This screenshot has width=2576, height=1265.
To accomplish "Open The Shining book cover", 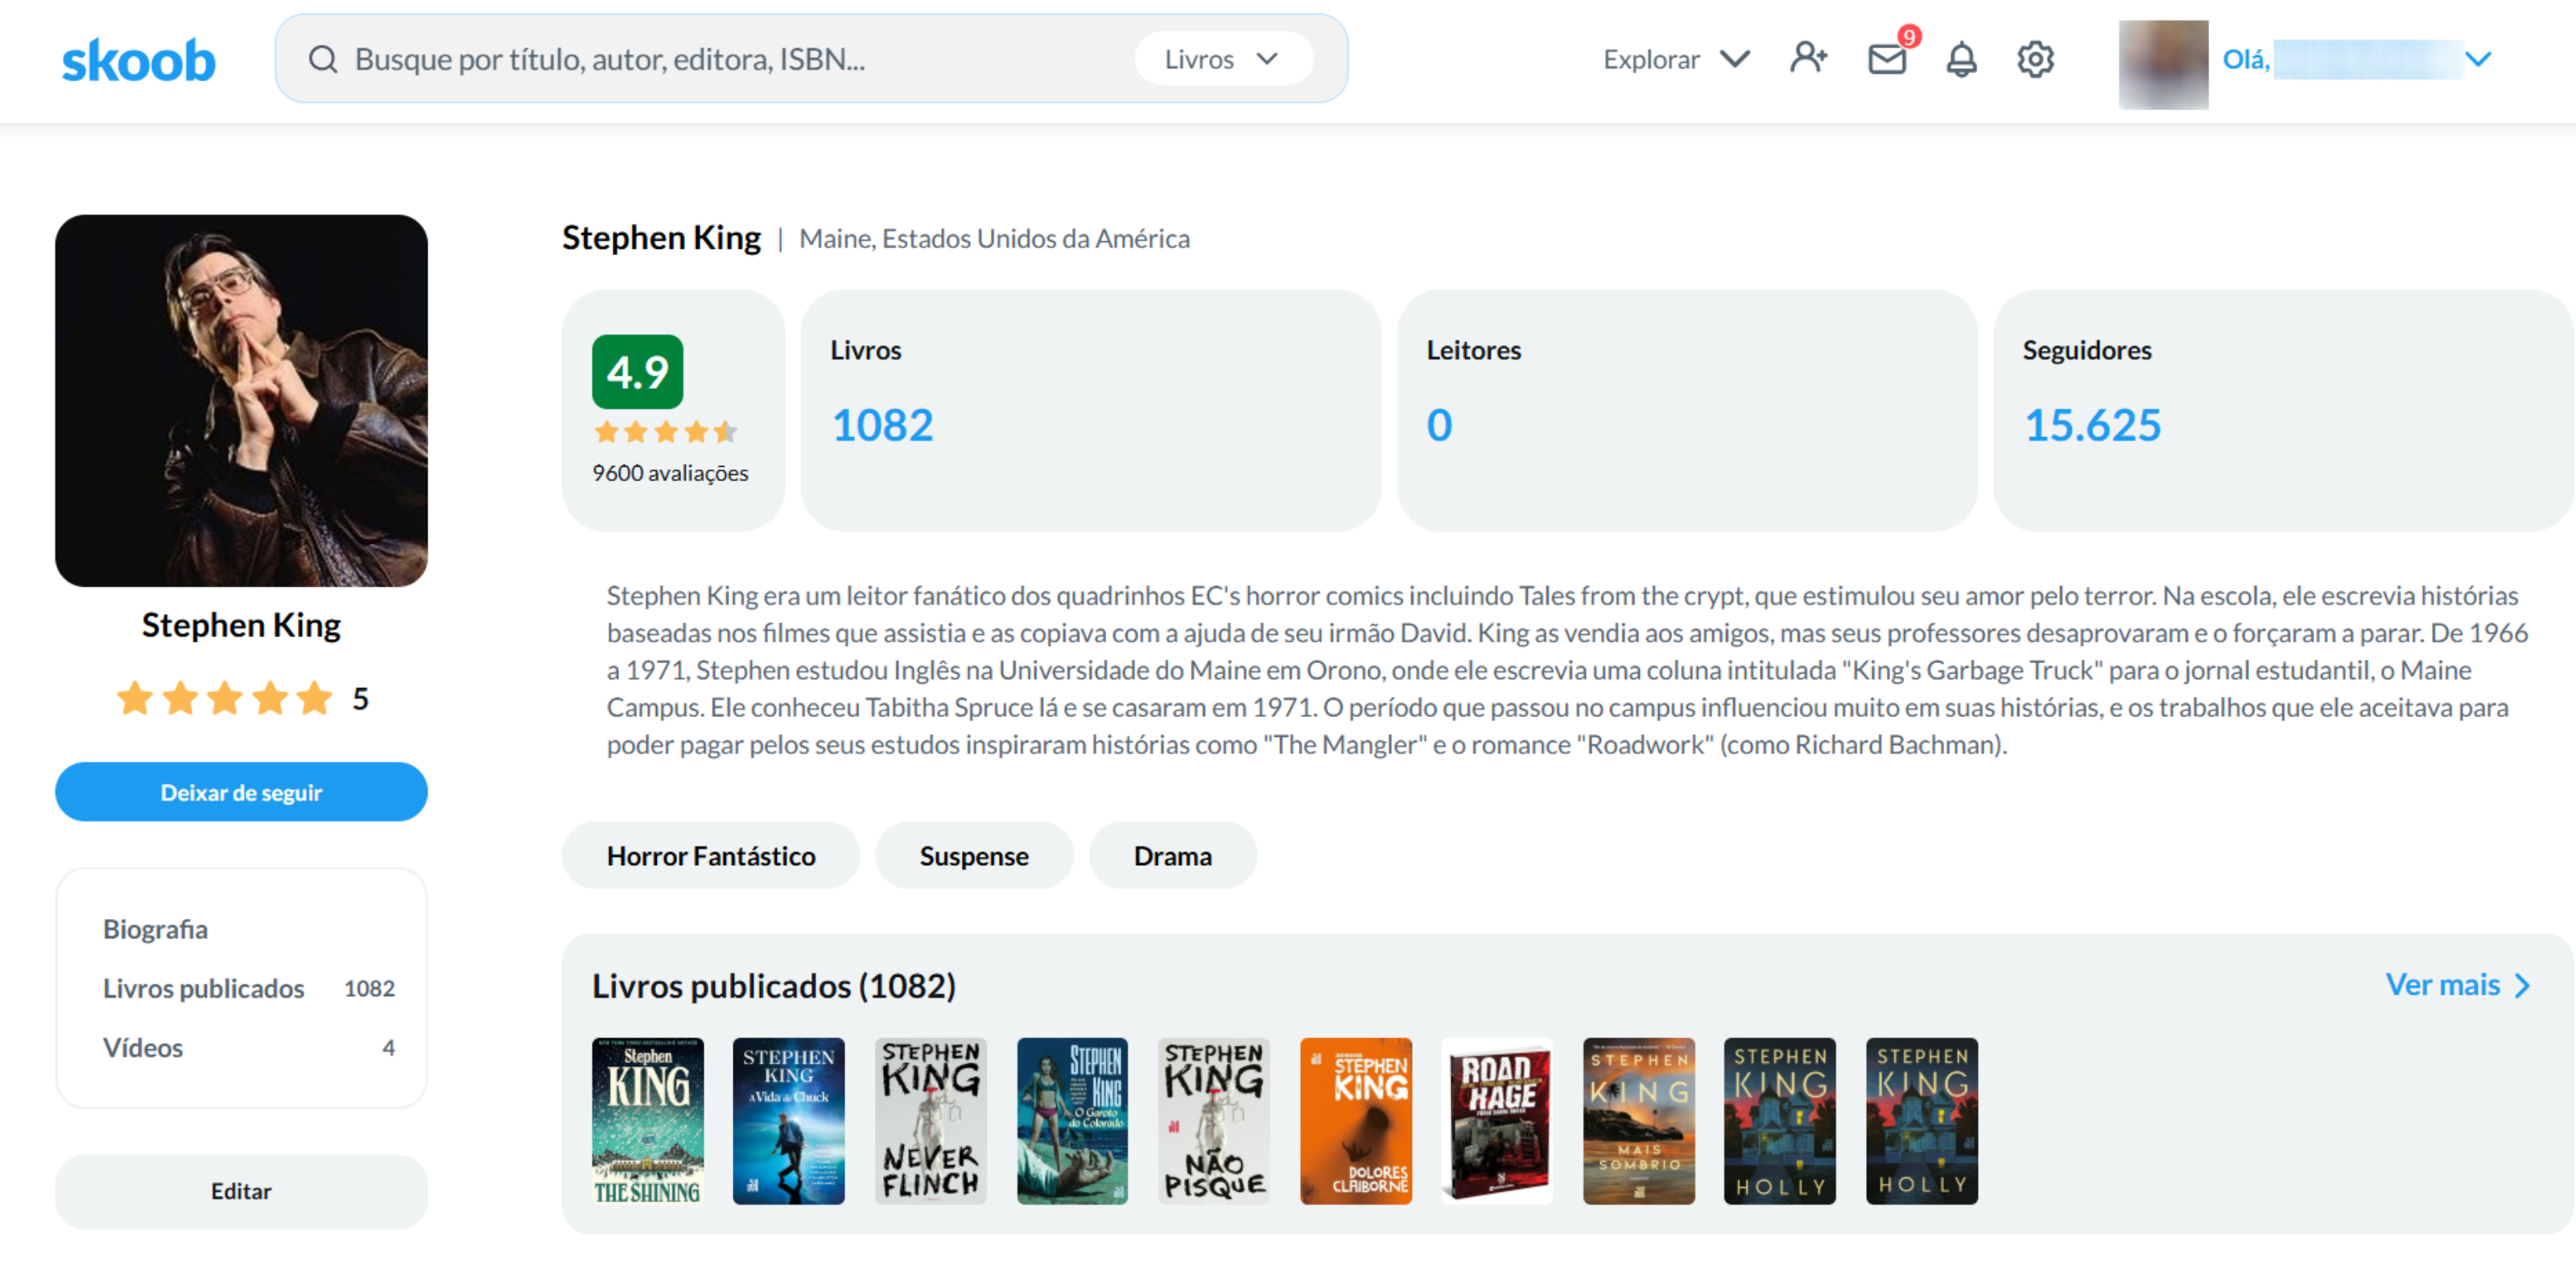I will pyautogui.click(x=647, y=1121).
